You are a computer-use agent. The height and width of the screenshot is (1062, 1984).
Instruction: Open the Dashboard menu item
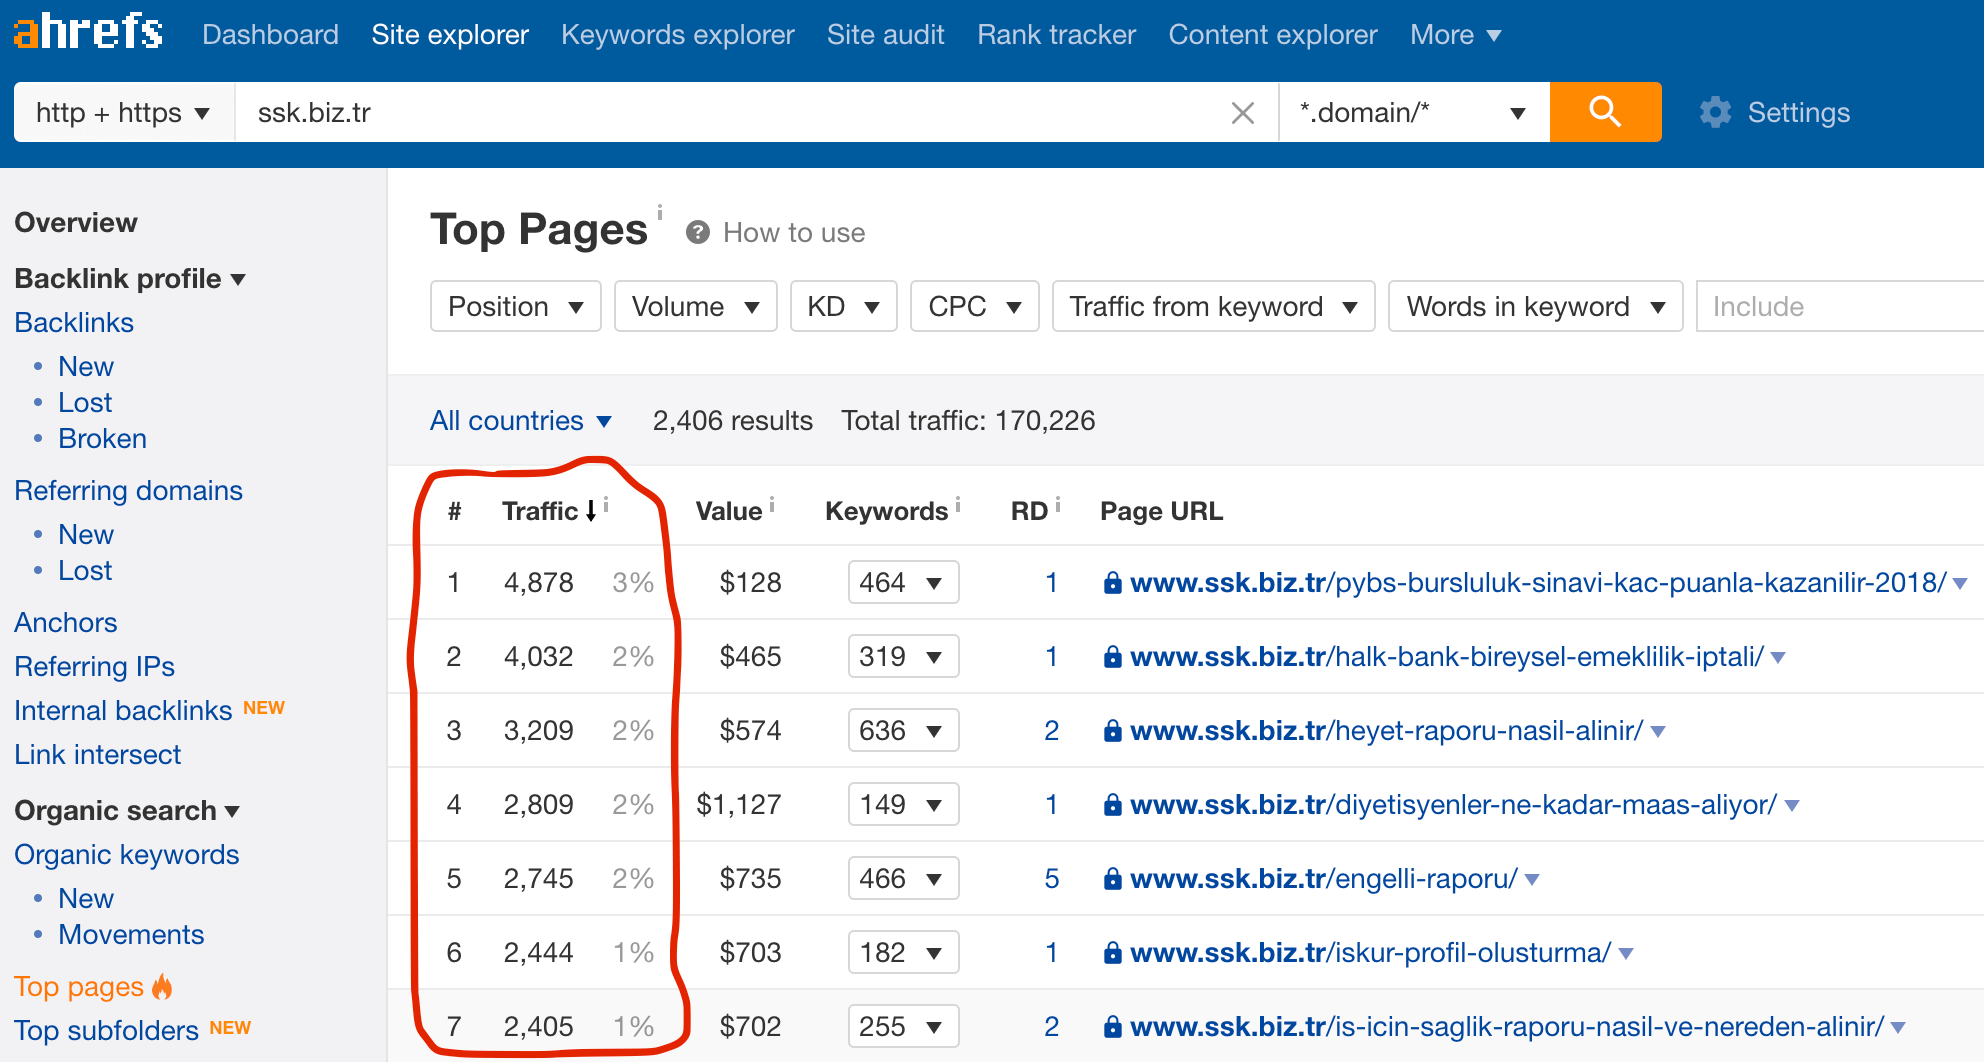click(x=270, y=34)
